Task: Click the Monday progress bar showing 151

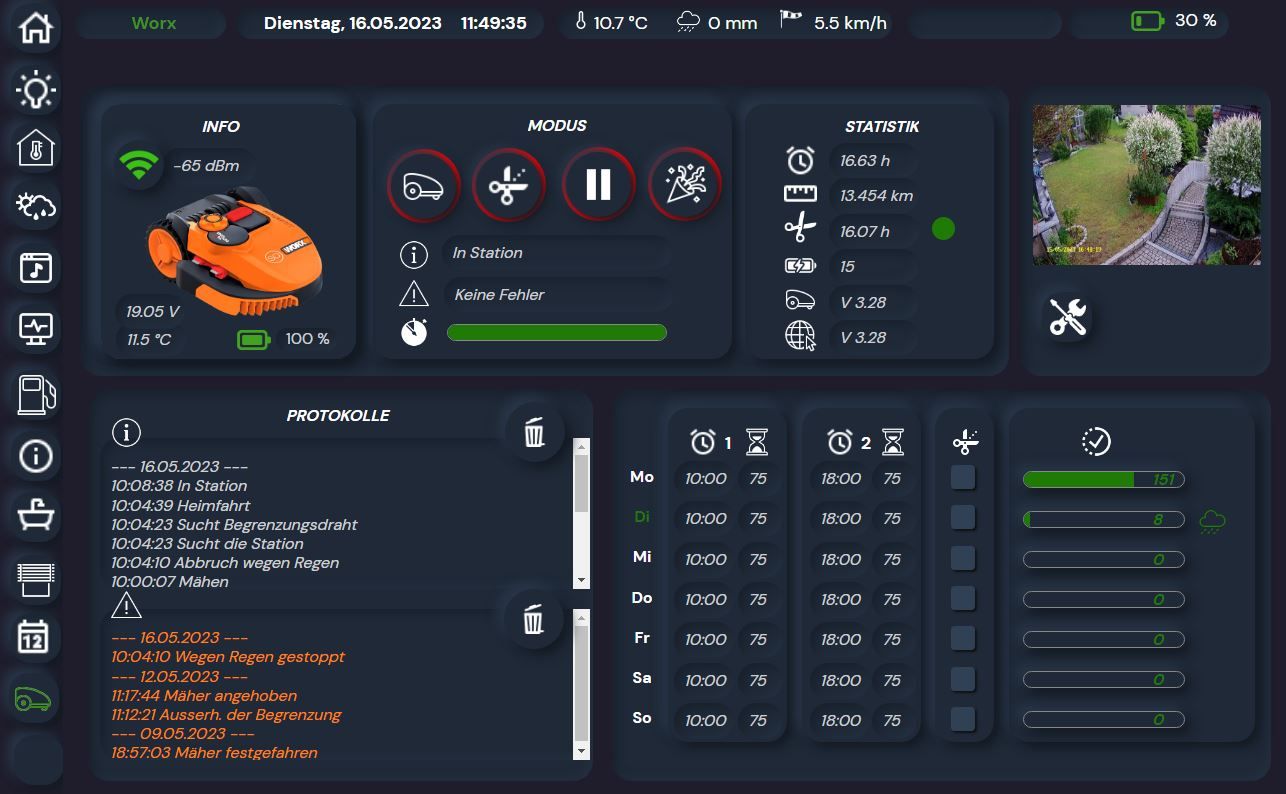Action: pyautogui.click(x=1104, y=480)
